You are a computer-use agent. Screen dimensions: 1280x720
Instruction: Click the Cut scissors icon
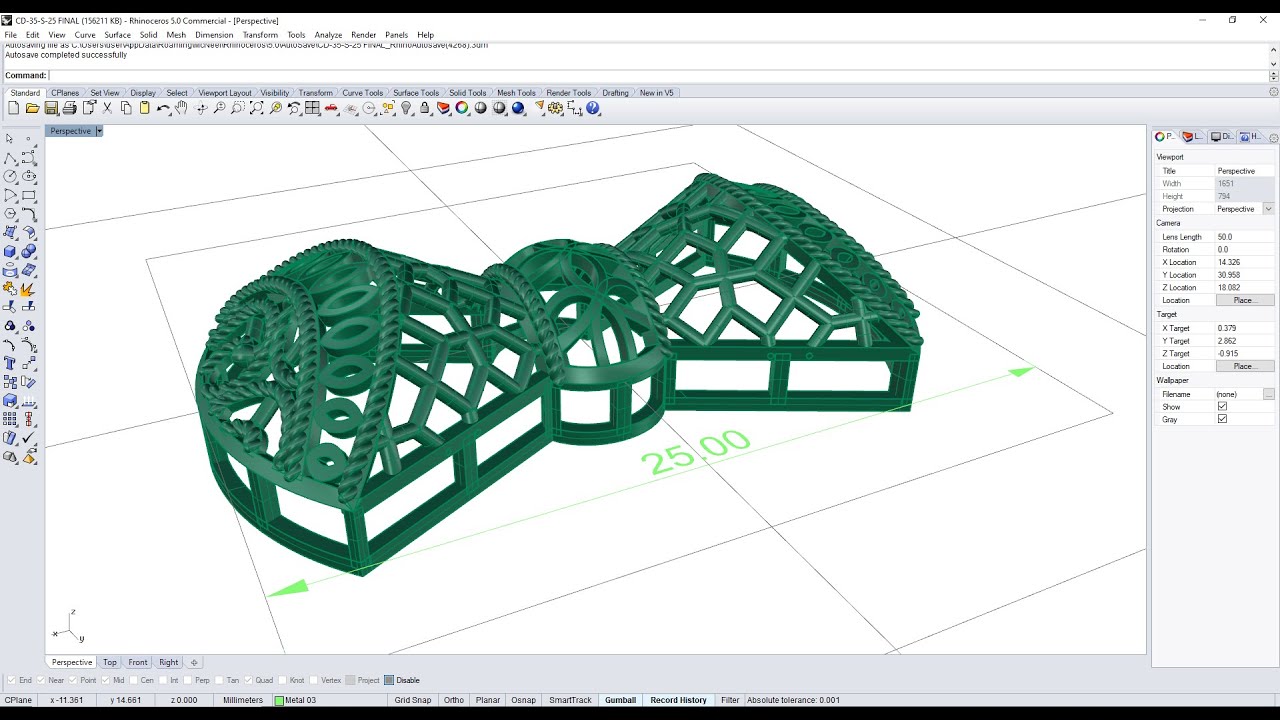[107, 108]
